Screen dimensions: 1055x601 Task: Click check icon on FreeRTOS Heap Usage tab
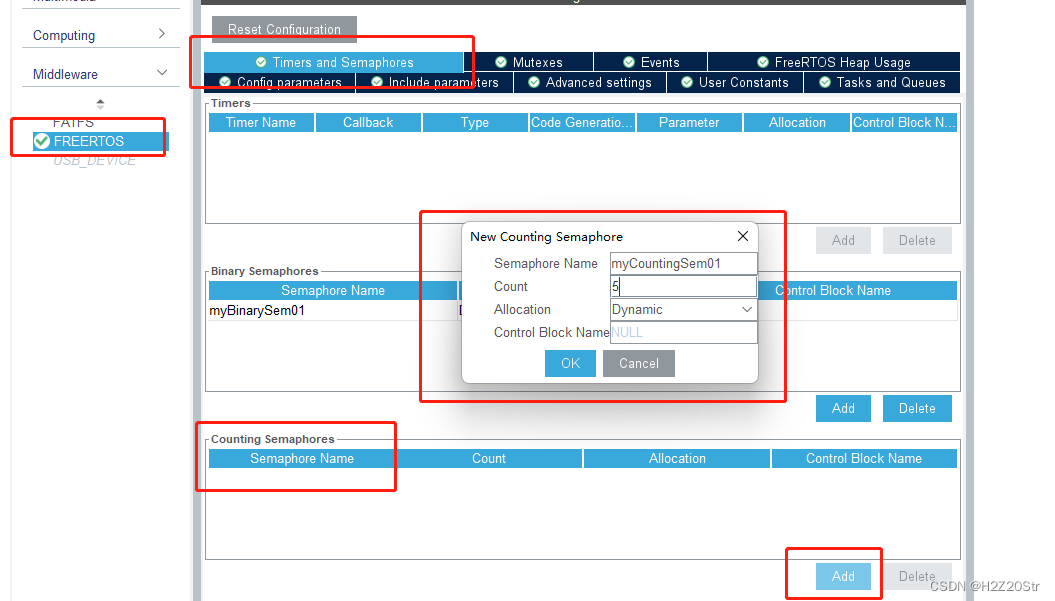[x=763, y=62]
